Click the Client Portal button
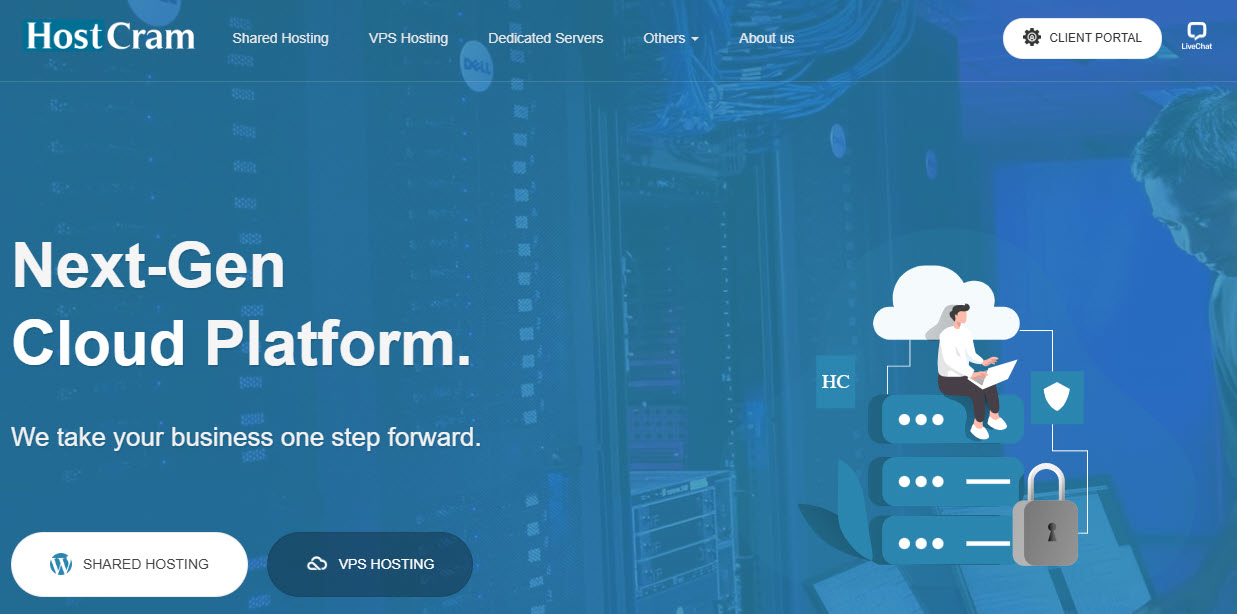 coord(1082,38)
